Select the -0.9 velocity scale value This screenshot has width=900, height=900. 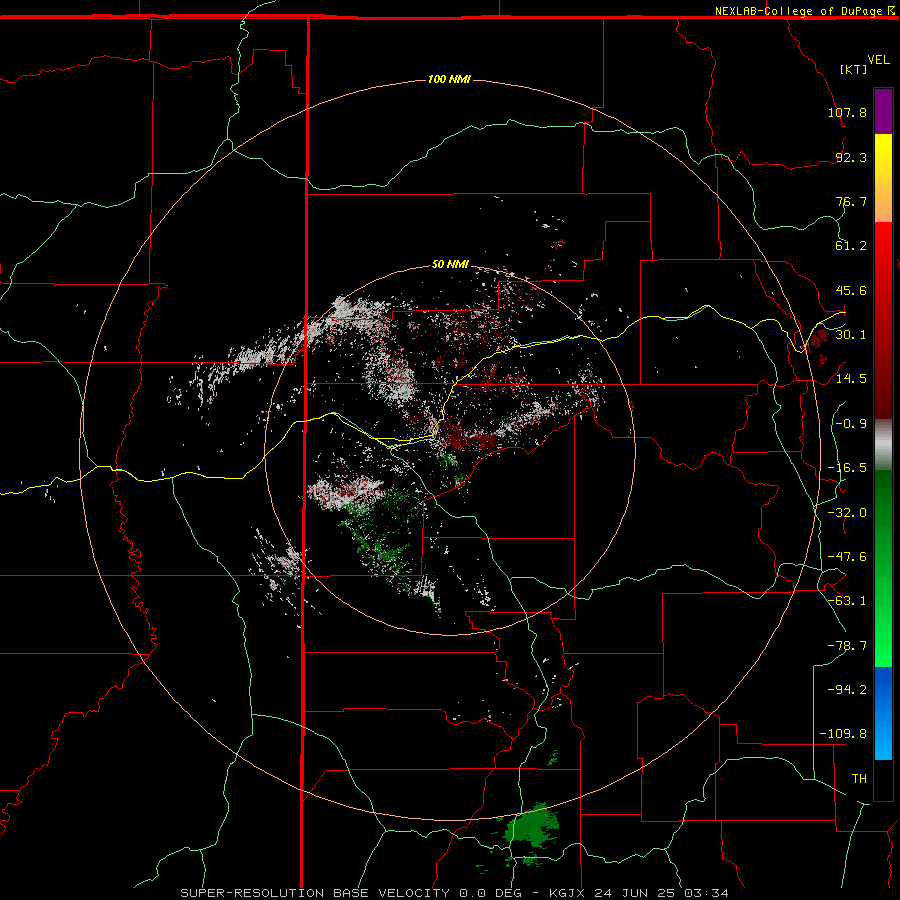[851, 424]
